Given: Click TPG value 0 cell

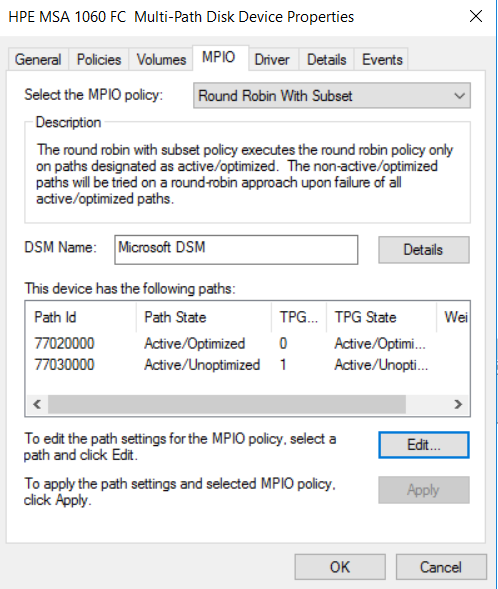Looking at the screenshot, I should pyautogui.click(x=283, y=343).
